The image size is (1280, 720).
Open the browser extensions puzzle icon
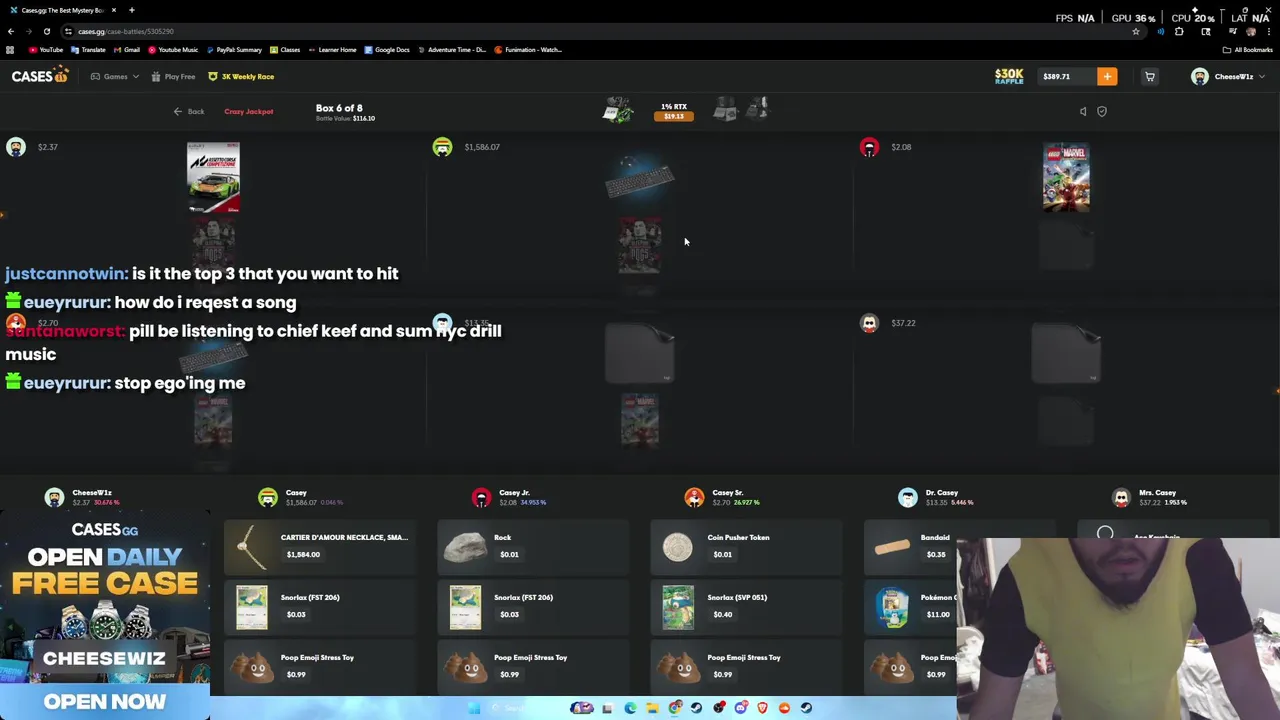coord(1179,31)
